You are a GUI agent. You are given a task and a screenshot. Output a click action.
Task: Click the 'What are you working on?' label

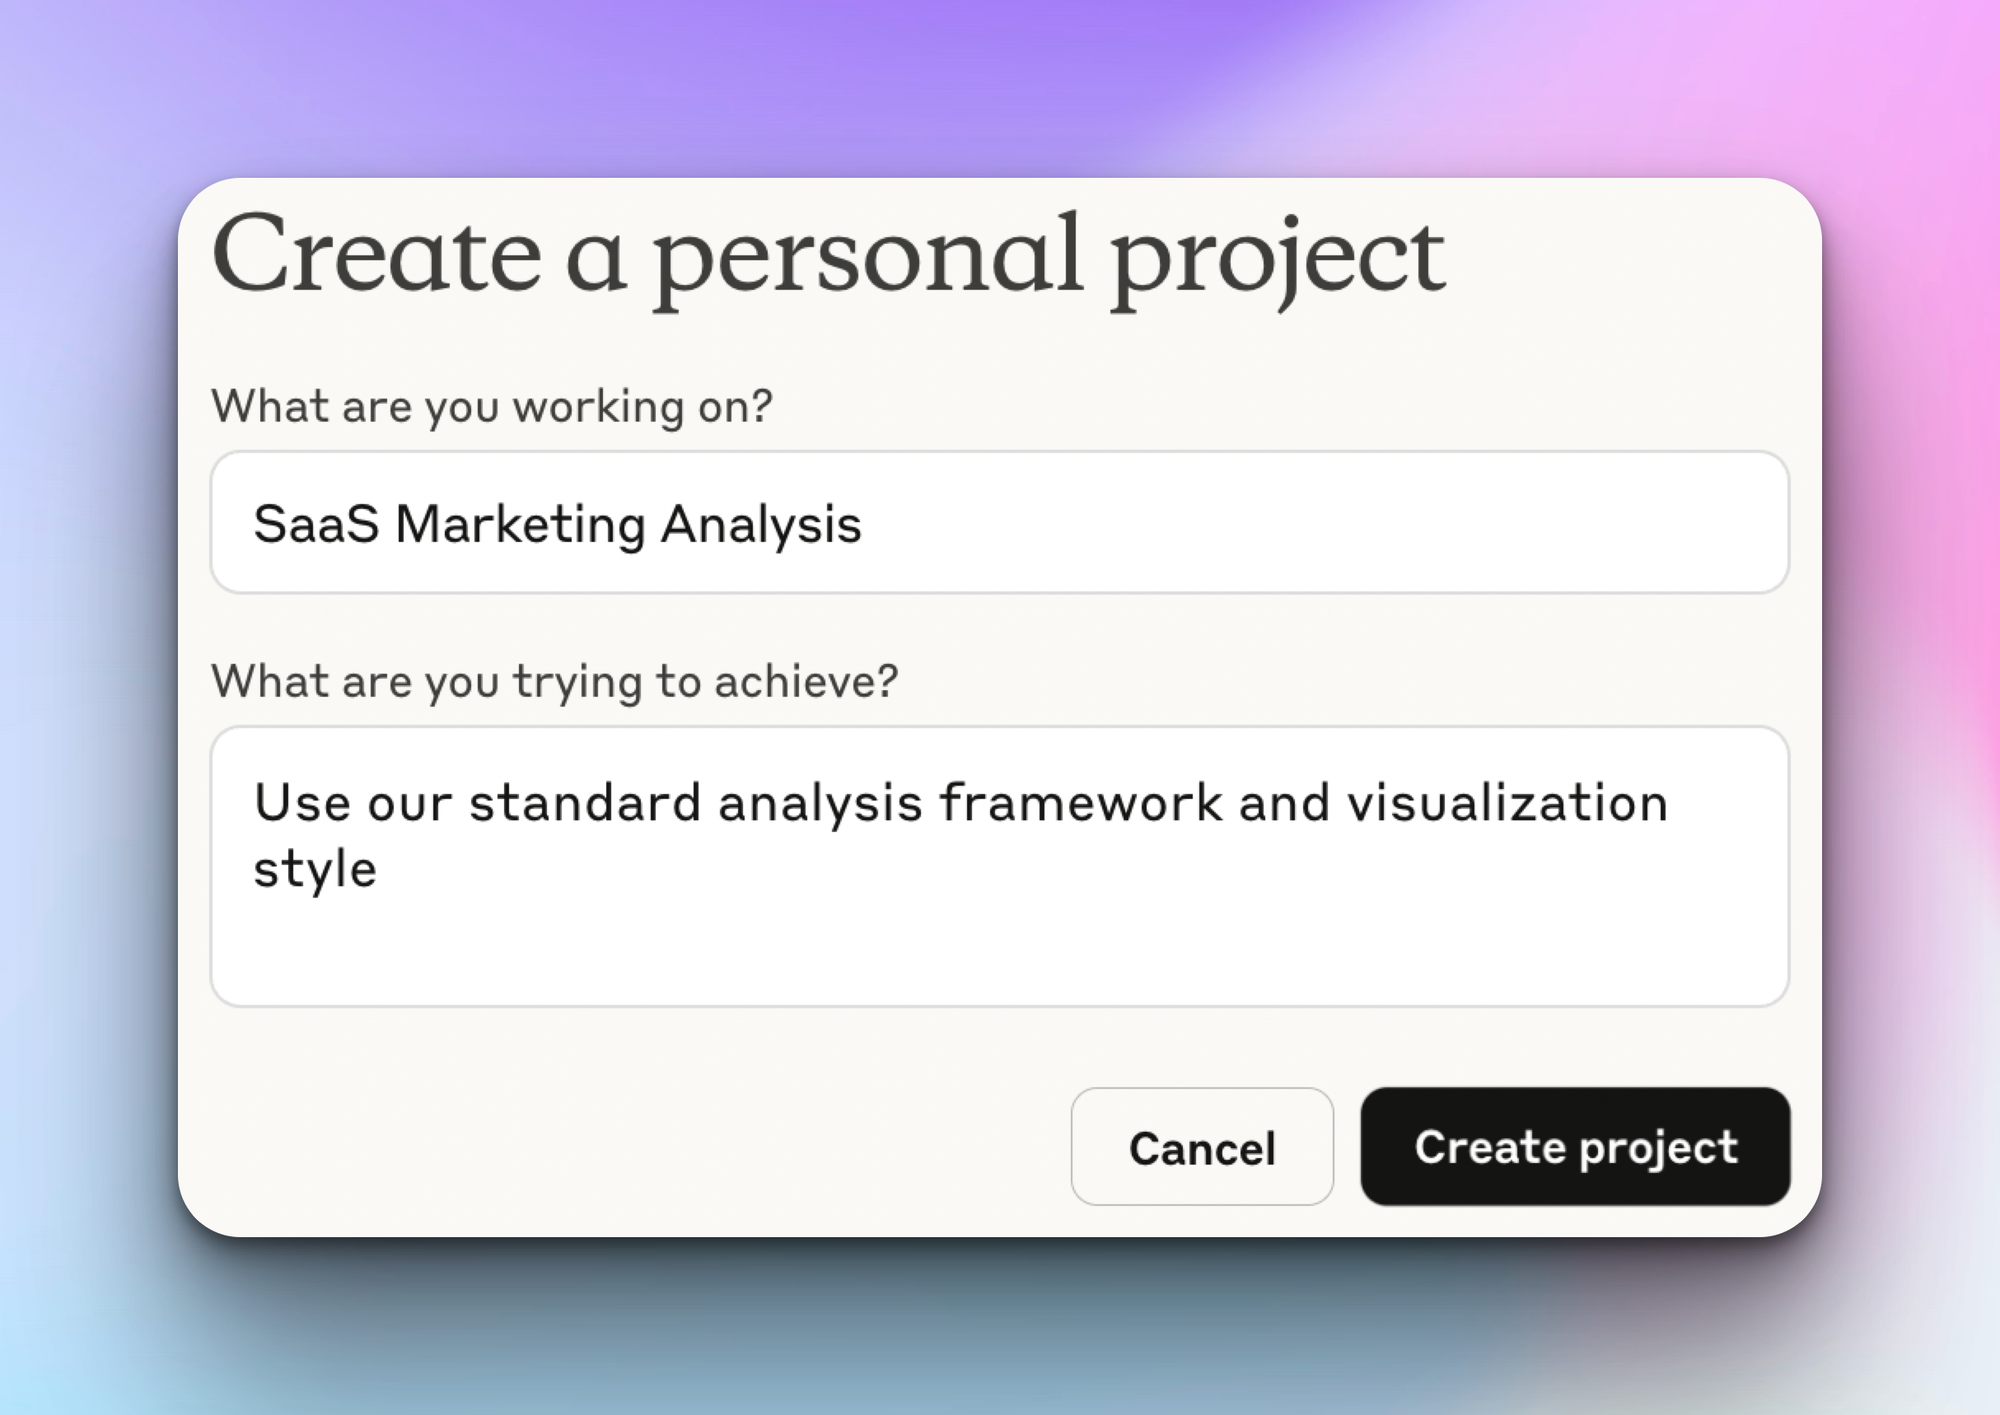click(491, 406)
